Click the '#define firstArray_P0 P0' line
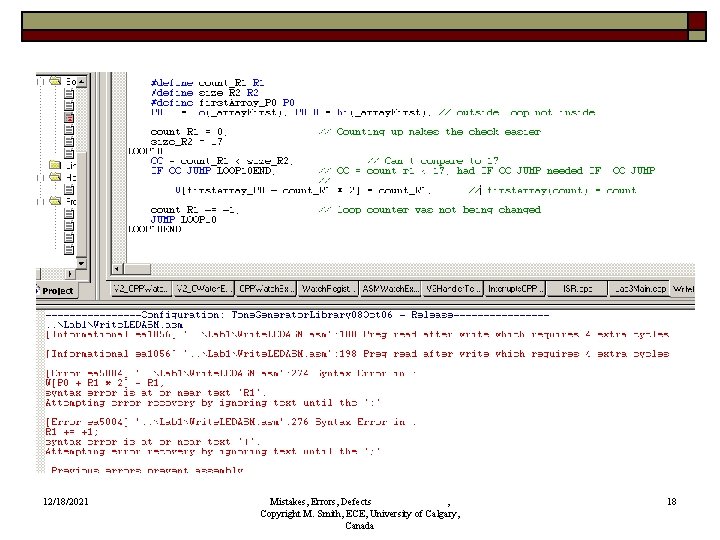The image size is (720, 540). click(x=222, y=102)
